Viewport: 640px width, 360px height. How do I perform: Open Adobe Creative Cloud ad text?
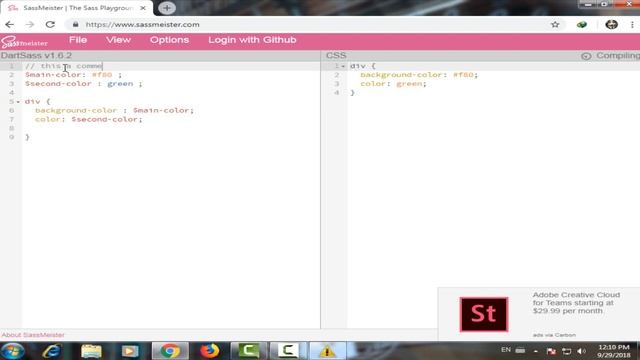pyautogui.click(x=576, y=303)
